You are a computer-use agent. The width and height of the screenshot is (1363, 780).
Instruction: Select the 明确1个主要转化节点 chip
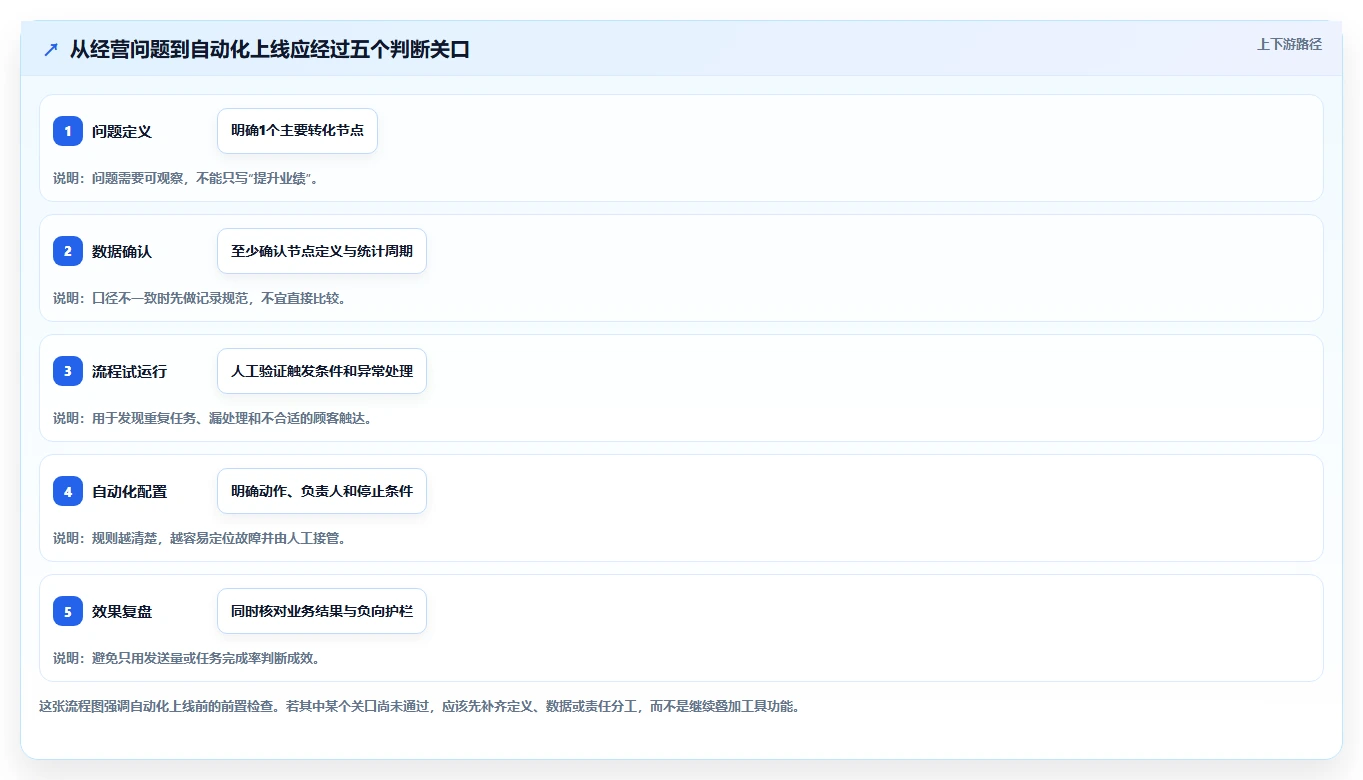pyautogui.click(x=297, y=131)
